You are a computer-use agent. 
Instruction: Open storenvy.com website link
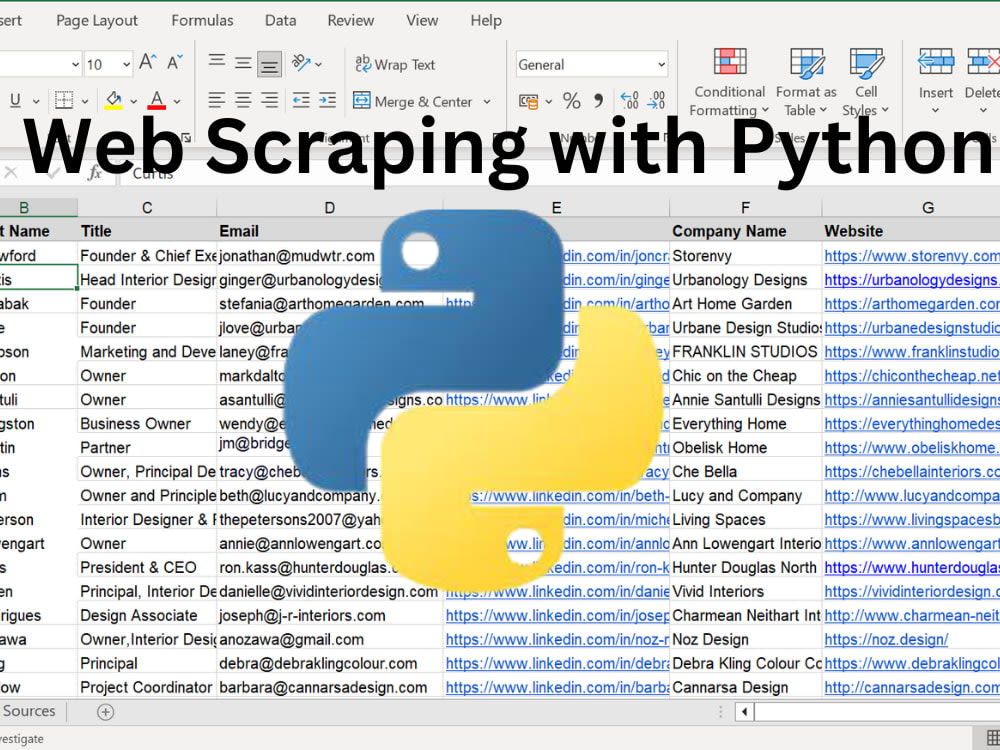pos(911,256)
